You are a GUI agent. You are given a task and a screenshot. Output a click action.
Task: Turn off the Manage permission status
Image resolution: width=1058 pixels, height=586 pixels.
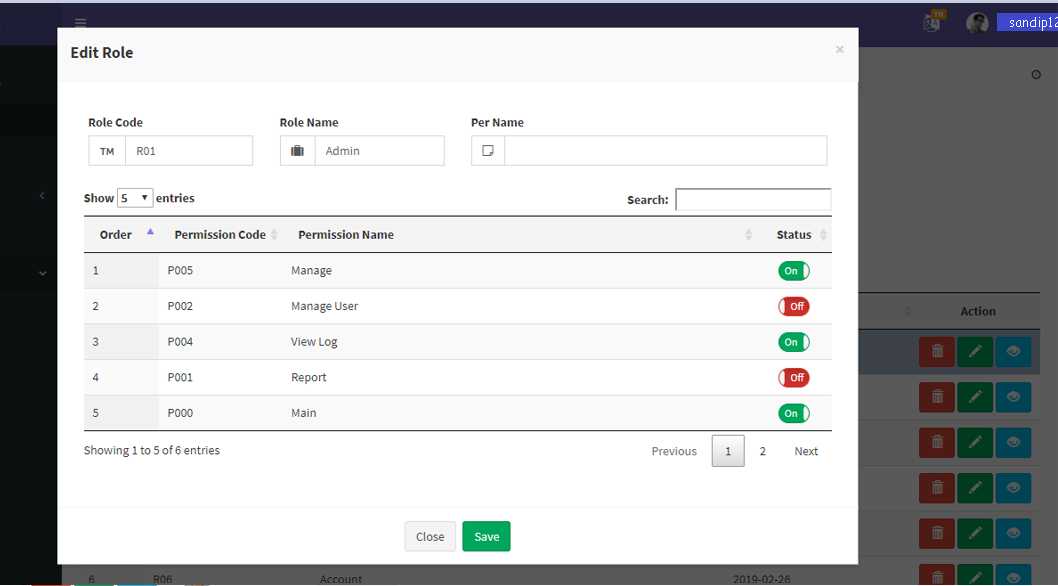(x=793, y=270)
